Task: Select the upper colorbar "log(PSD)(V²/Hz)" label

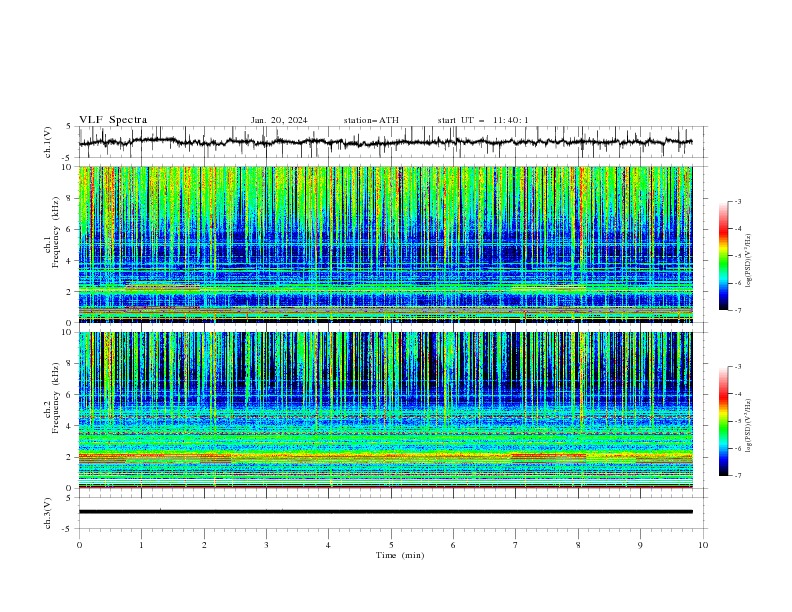Action: click(x=749, y=261)
